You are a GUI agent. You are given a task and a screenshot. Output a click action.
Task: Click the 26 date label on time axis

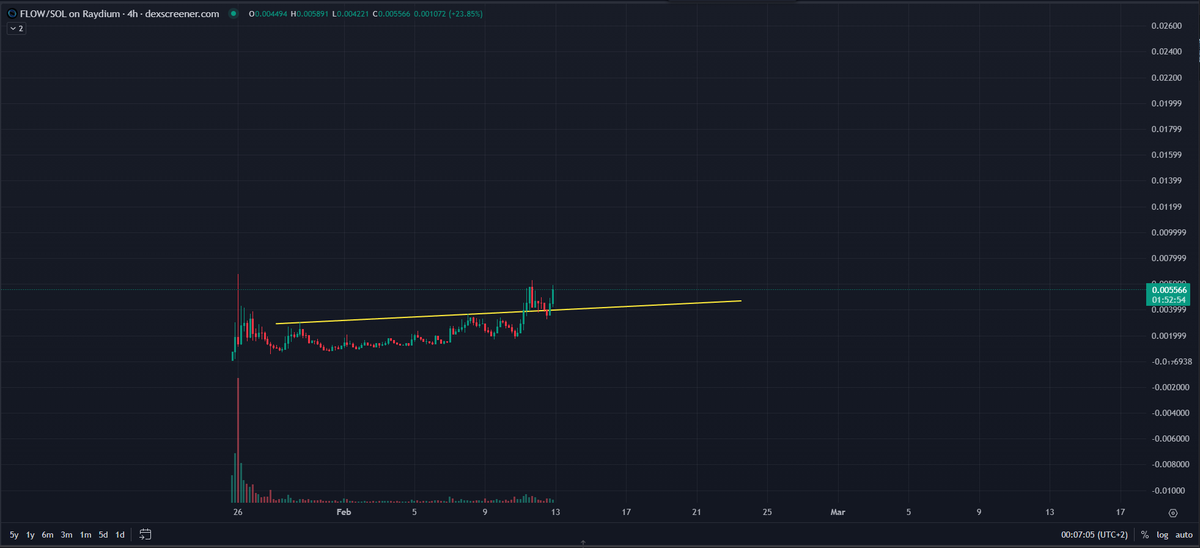(x=238, y=511)
